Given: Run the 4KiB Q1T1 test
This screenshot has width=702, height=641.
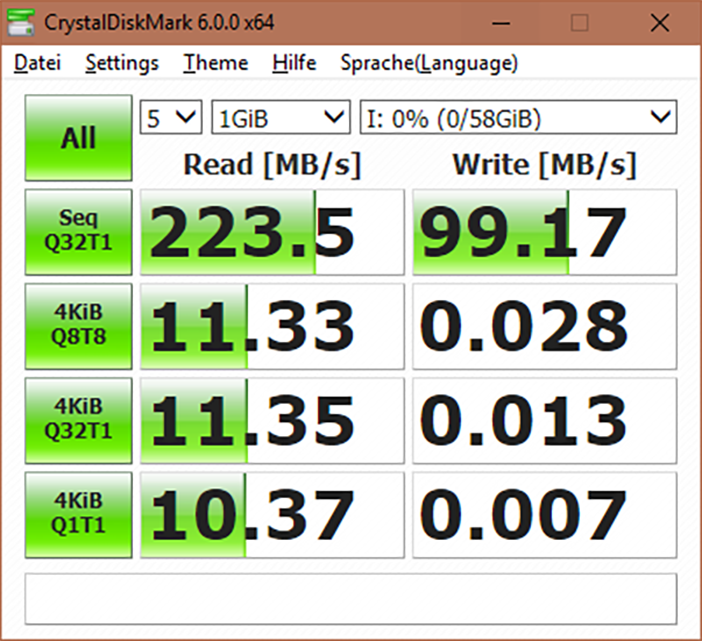Looking at the screenshot, I should (x=78, y=515).
